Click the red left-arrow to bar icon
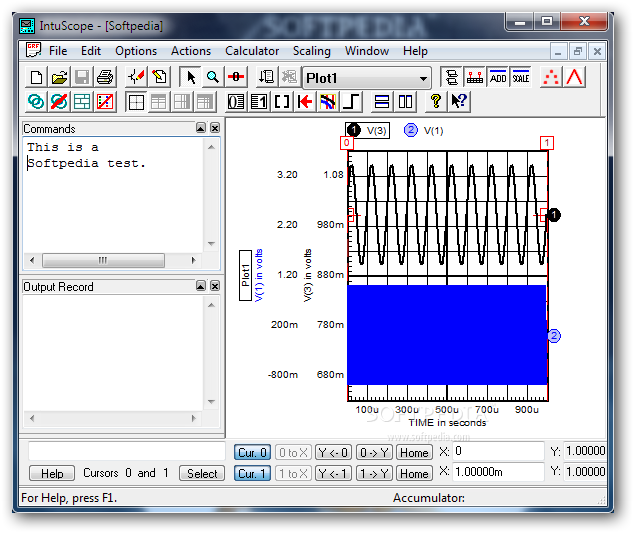This screenshot has height=533, width=634. (x=305, y=102)
